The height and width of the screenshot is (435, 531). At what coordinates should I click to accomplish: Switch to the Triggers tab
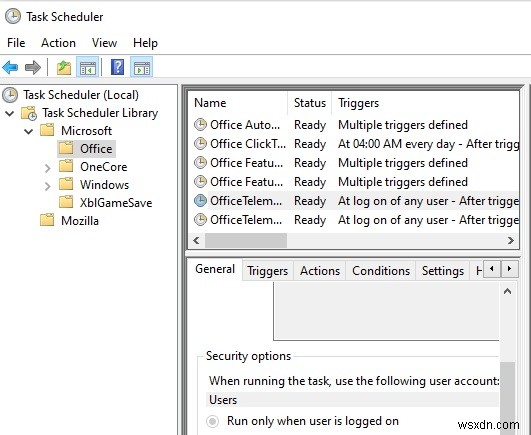[x=268, y=271]
